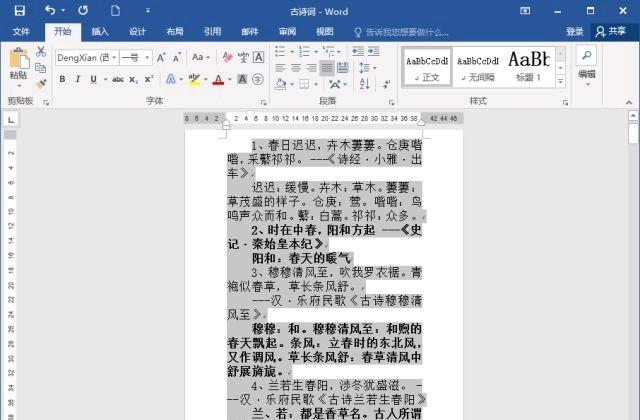Apply text effects with the glowing blue A
The width and height of the screenshot is (640, 420).
pyautogui.click(x=171, y=79)
